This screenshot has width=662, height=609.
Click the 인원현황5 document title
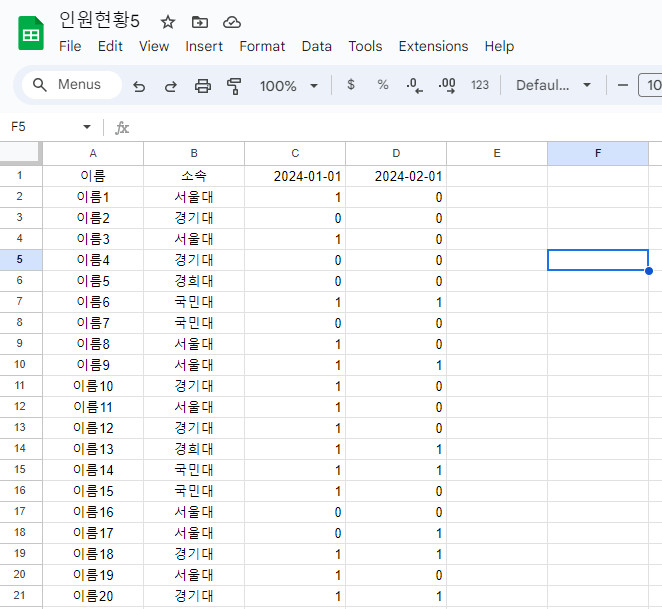pos(99,20)
